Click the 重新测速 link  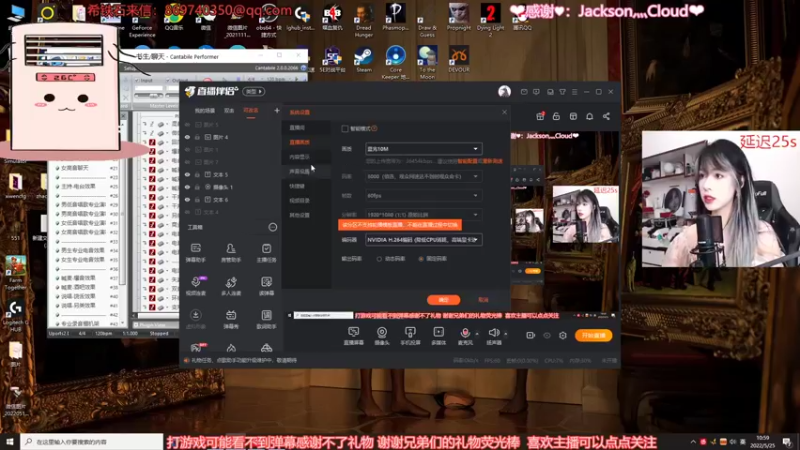click(492, 161)
